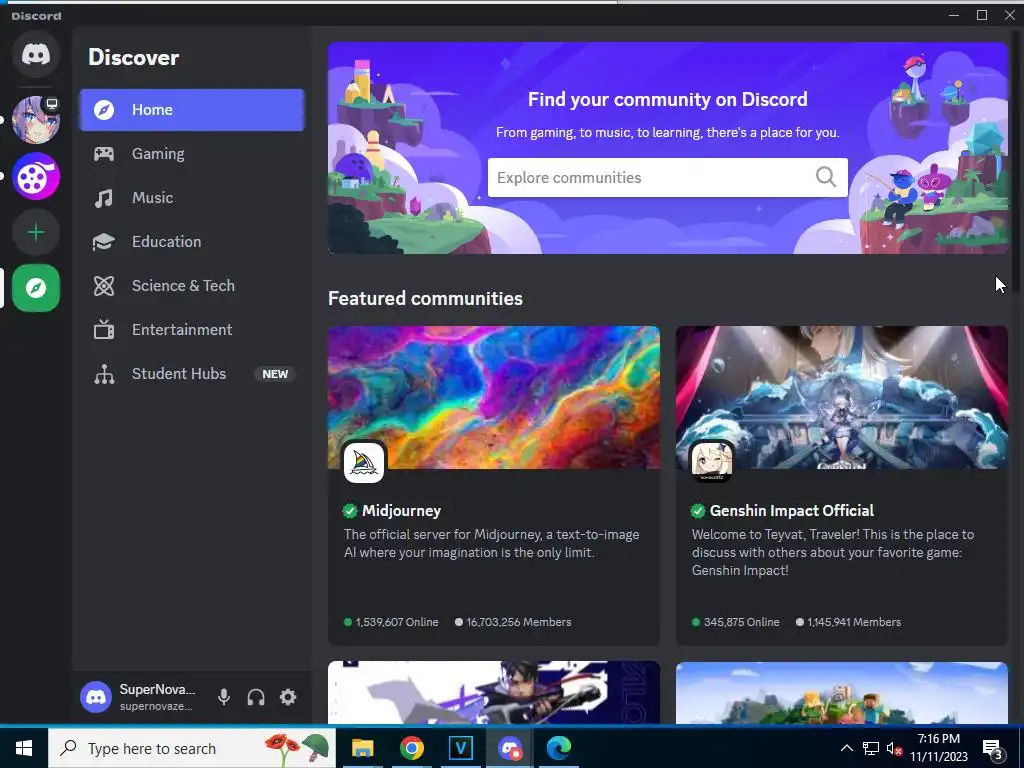Click the SuperNova user avatar
The width and height of the screenshot is (1024, 768).
[96, 697]
